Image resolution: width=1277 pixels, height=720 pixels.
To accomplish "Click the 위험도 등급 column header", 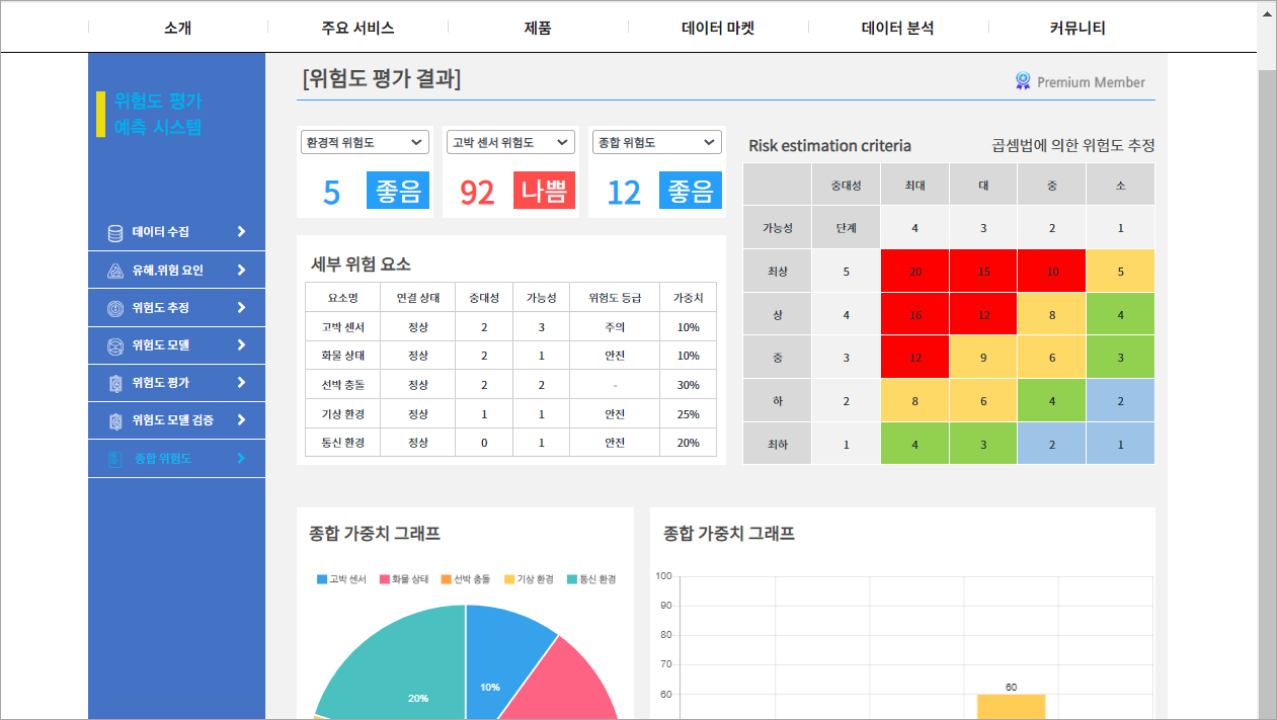I will (615, 297).
